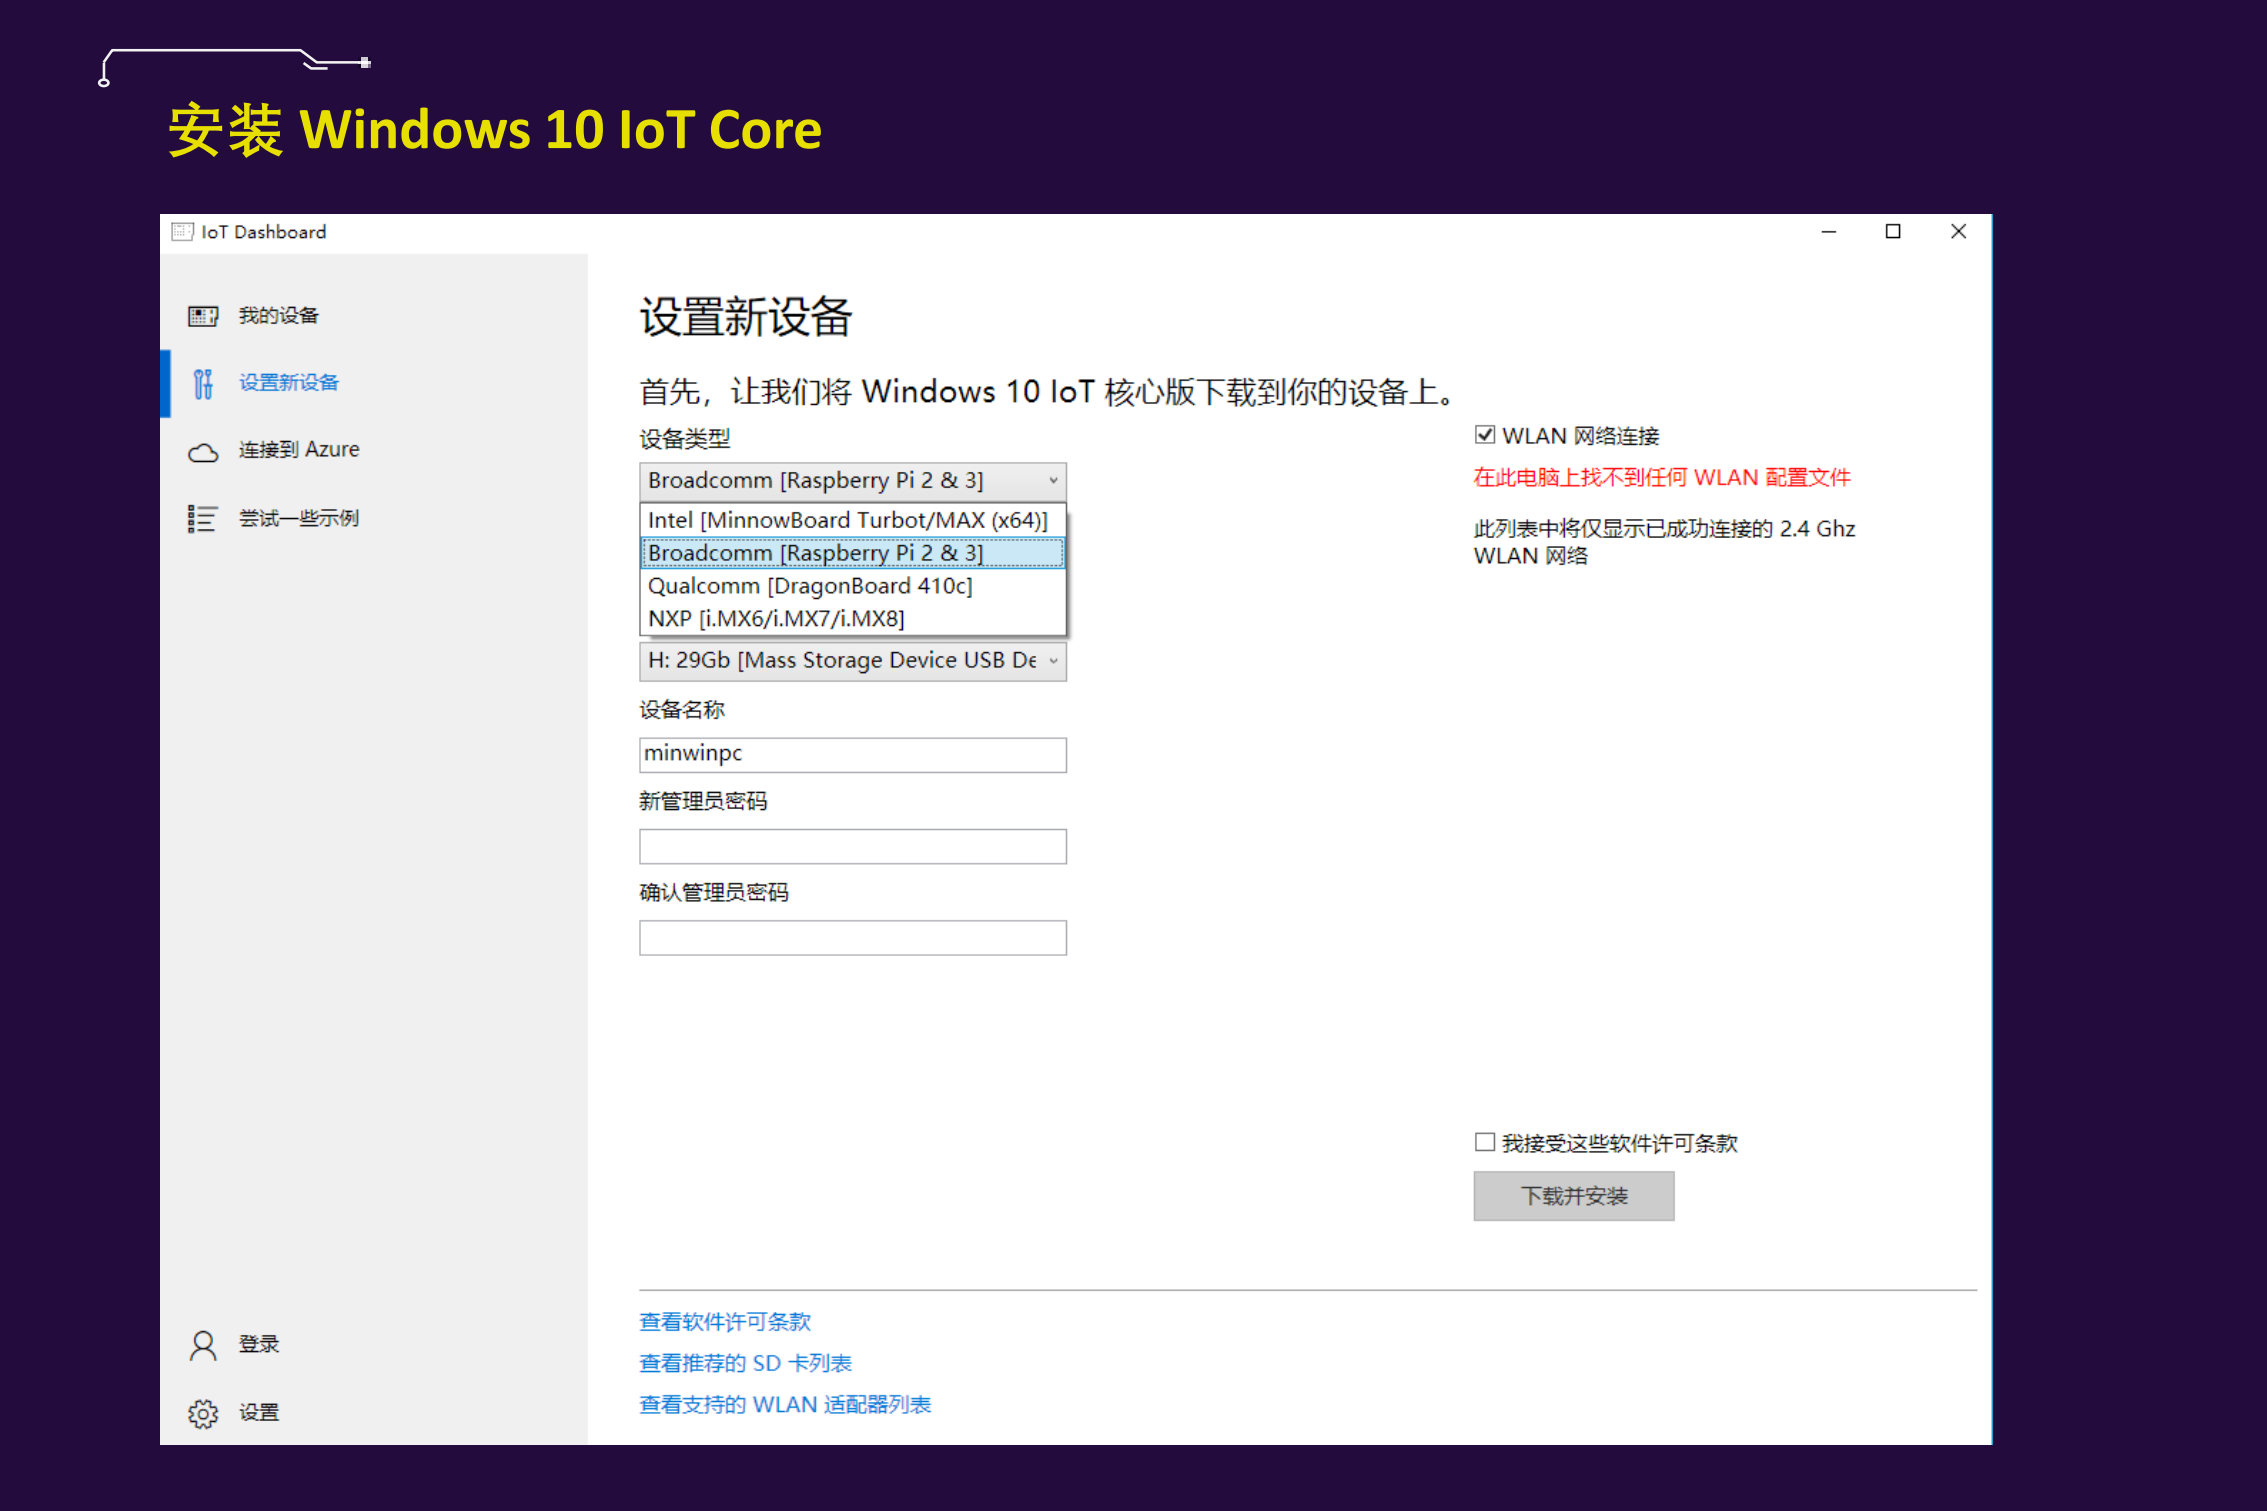Click the cloud icon beside 连接到 Azure

(x=203, y=452)
